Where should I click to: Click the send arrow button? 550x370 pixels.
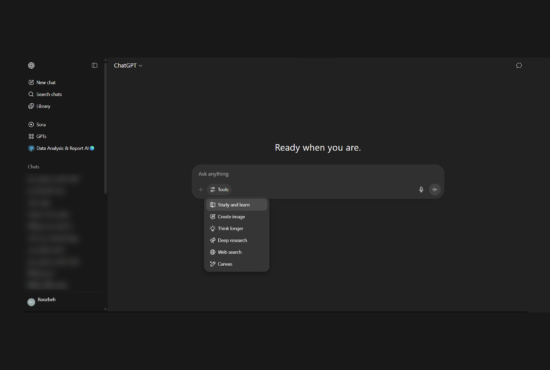435,189
